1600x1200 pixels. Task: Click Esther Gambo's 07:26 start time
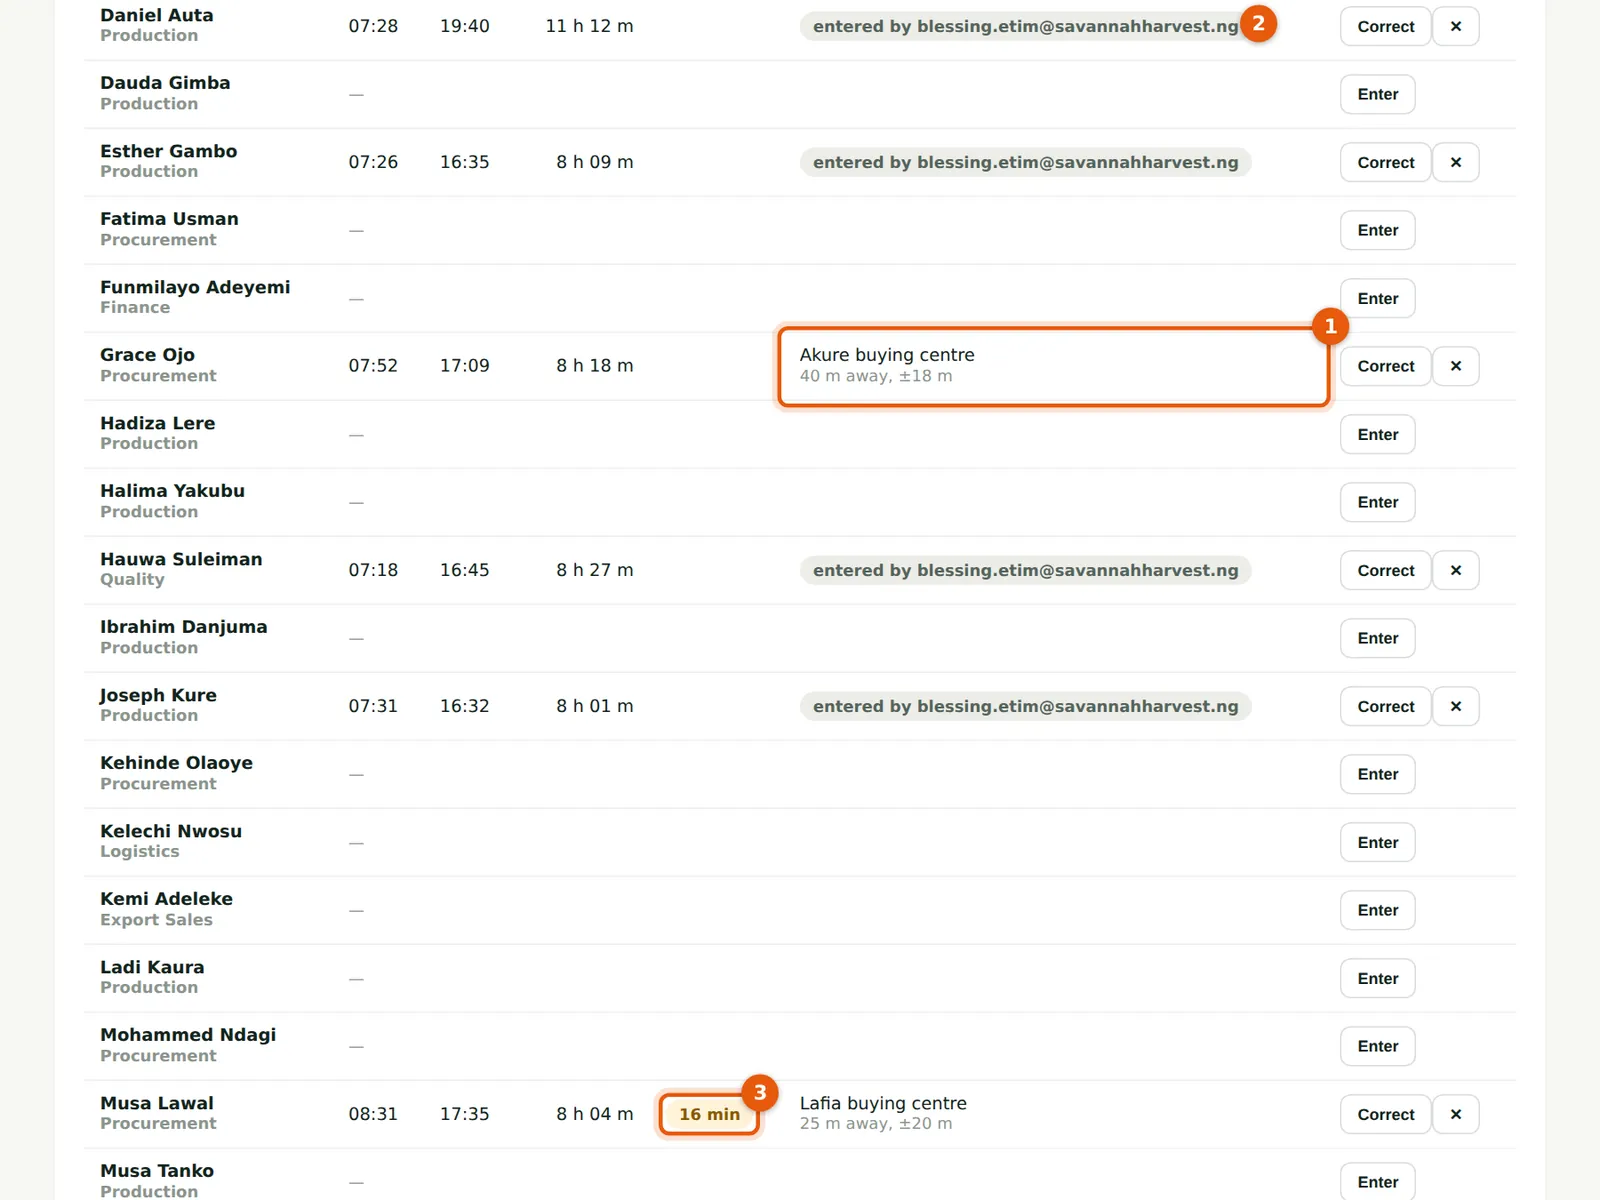(373, 162)
